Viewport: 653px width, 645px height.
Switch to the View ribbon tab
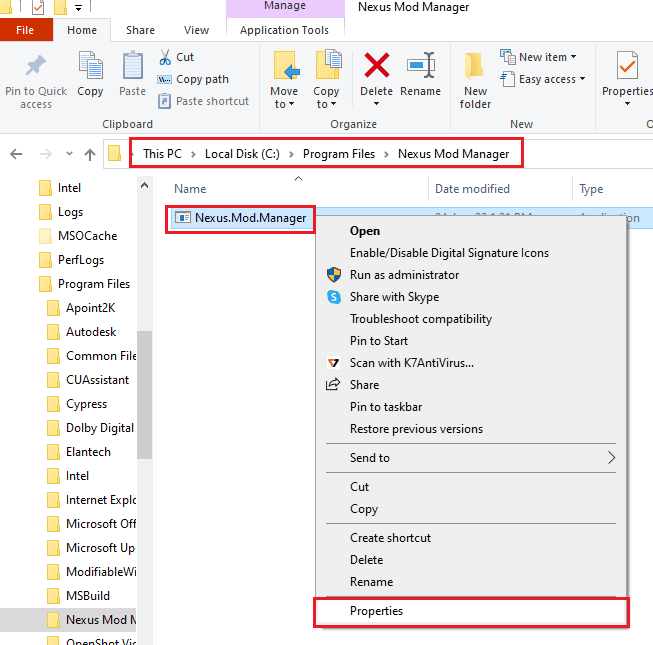[x=196, y=30]
